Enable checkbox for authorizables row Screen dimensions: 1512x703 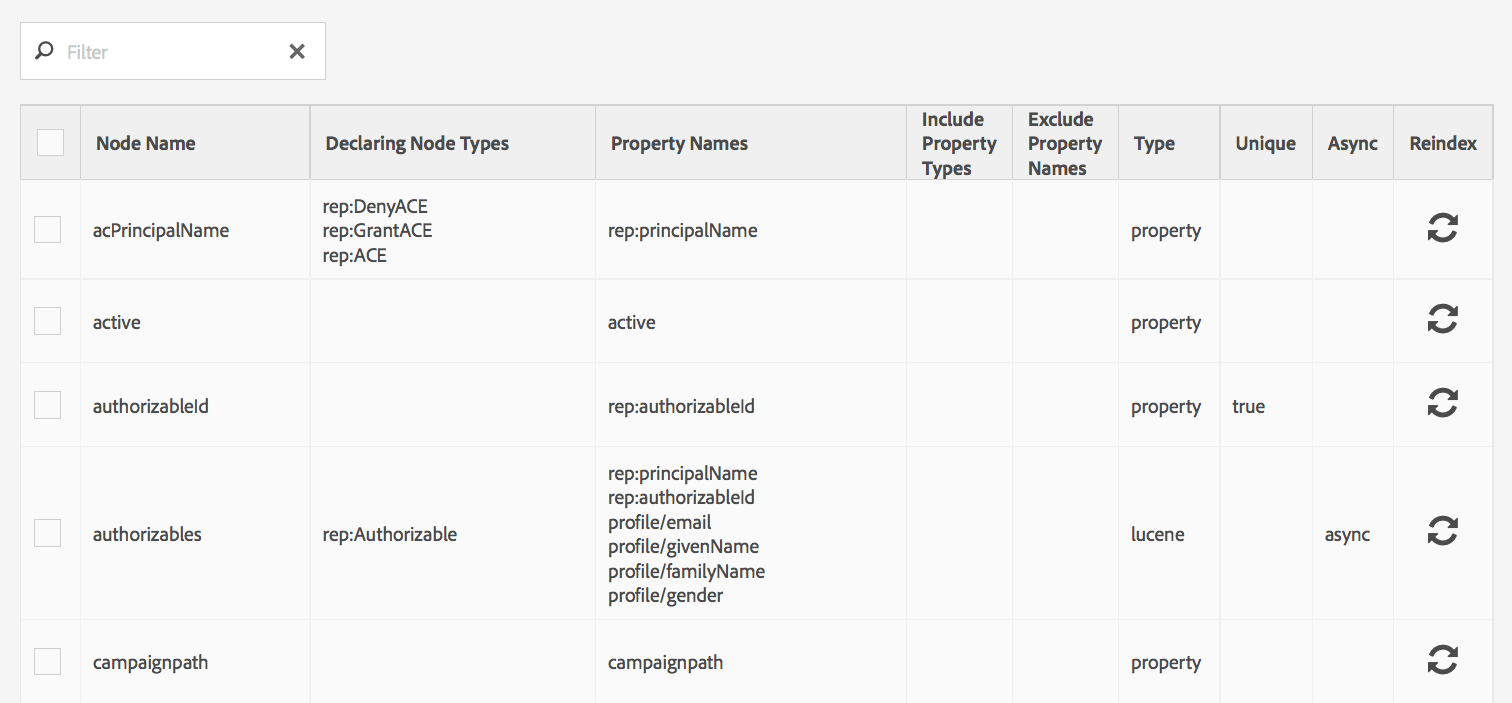point(48,534)
